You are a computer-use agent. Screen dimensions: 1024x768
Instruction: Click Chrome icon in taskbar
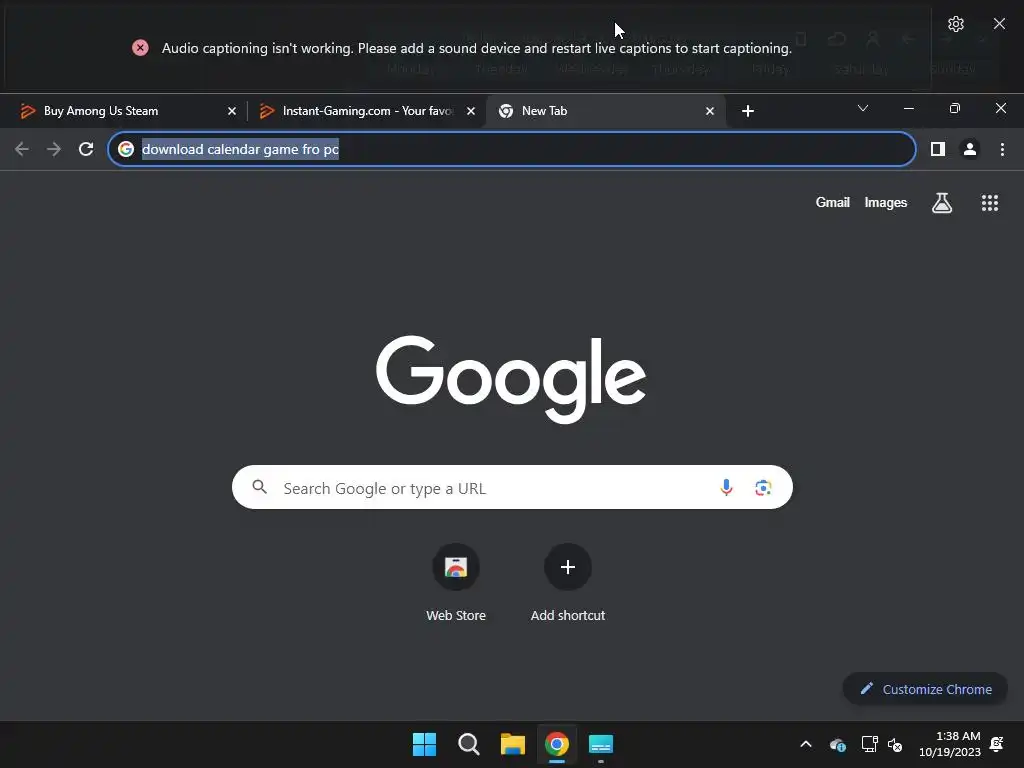(x=557, y=744)
